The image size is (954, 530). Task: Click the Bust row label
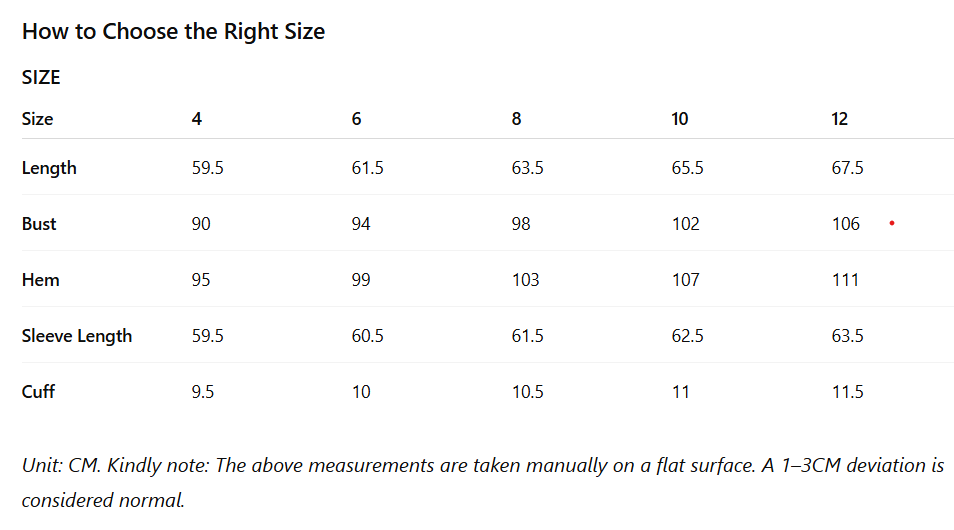[39, 224]
